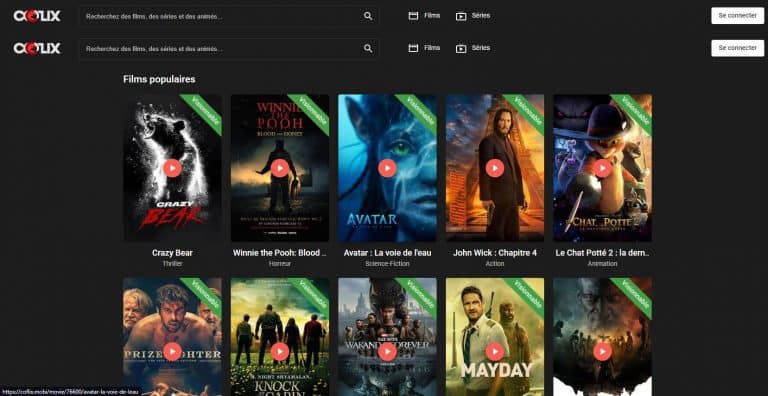Screen dimensions: 768x396
Task: Play Le Chat Potté 2 with its play button
Action: [x=602, y=168]
